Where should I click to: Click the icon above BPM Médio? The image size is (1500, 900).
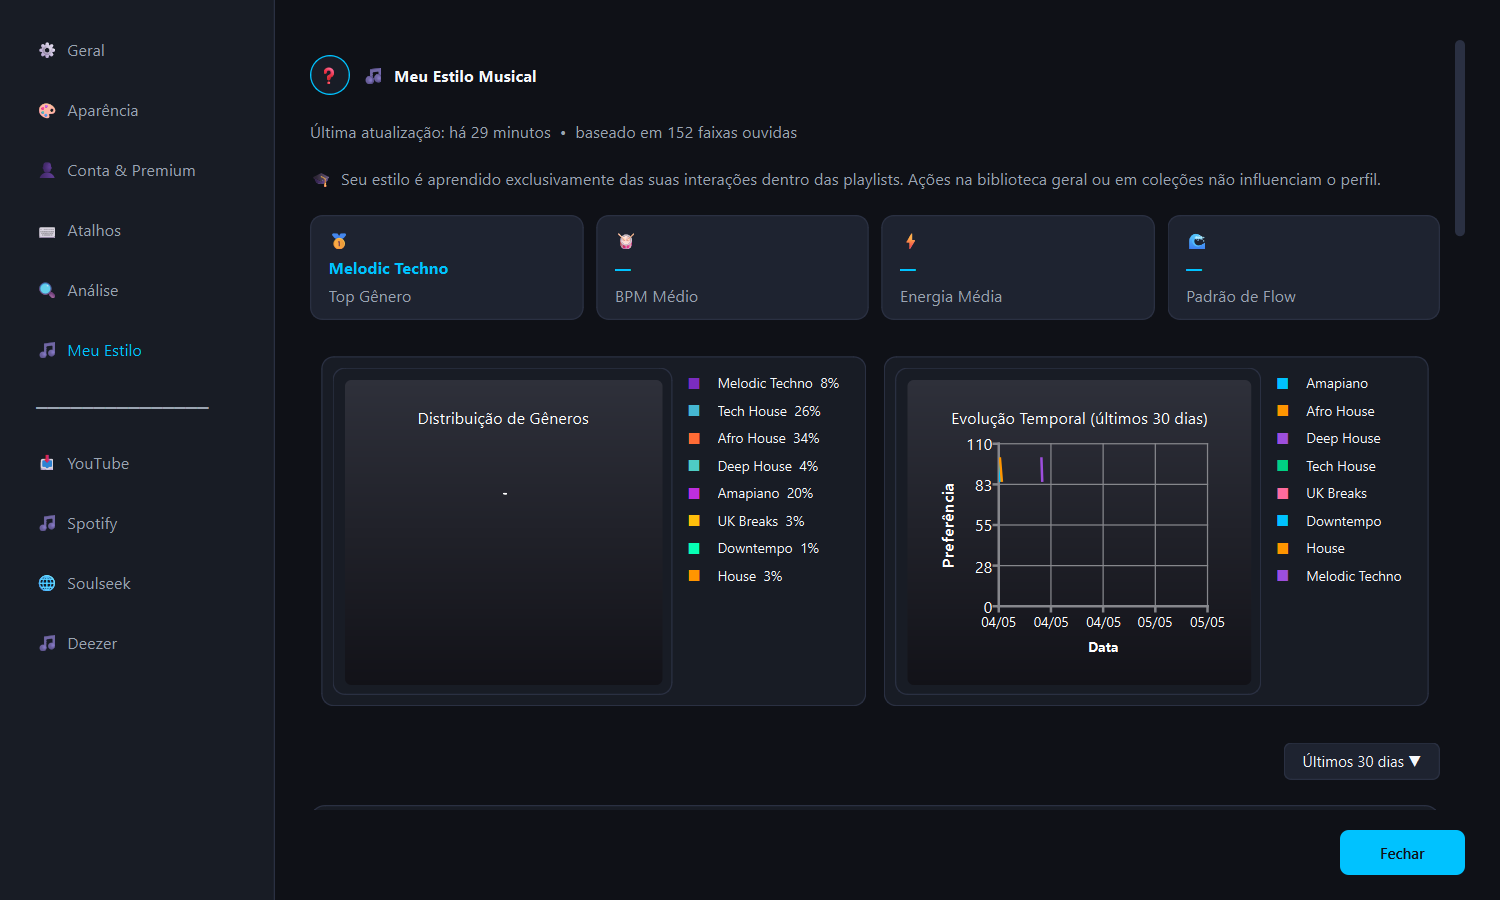pos(626,241)
